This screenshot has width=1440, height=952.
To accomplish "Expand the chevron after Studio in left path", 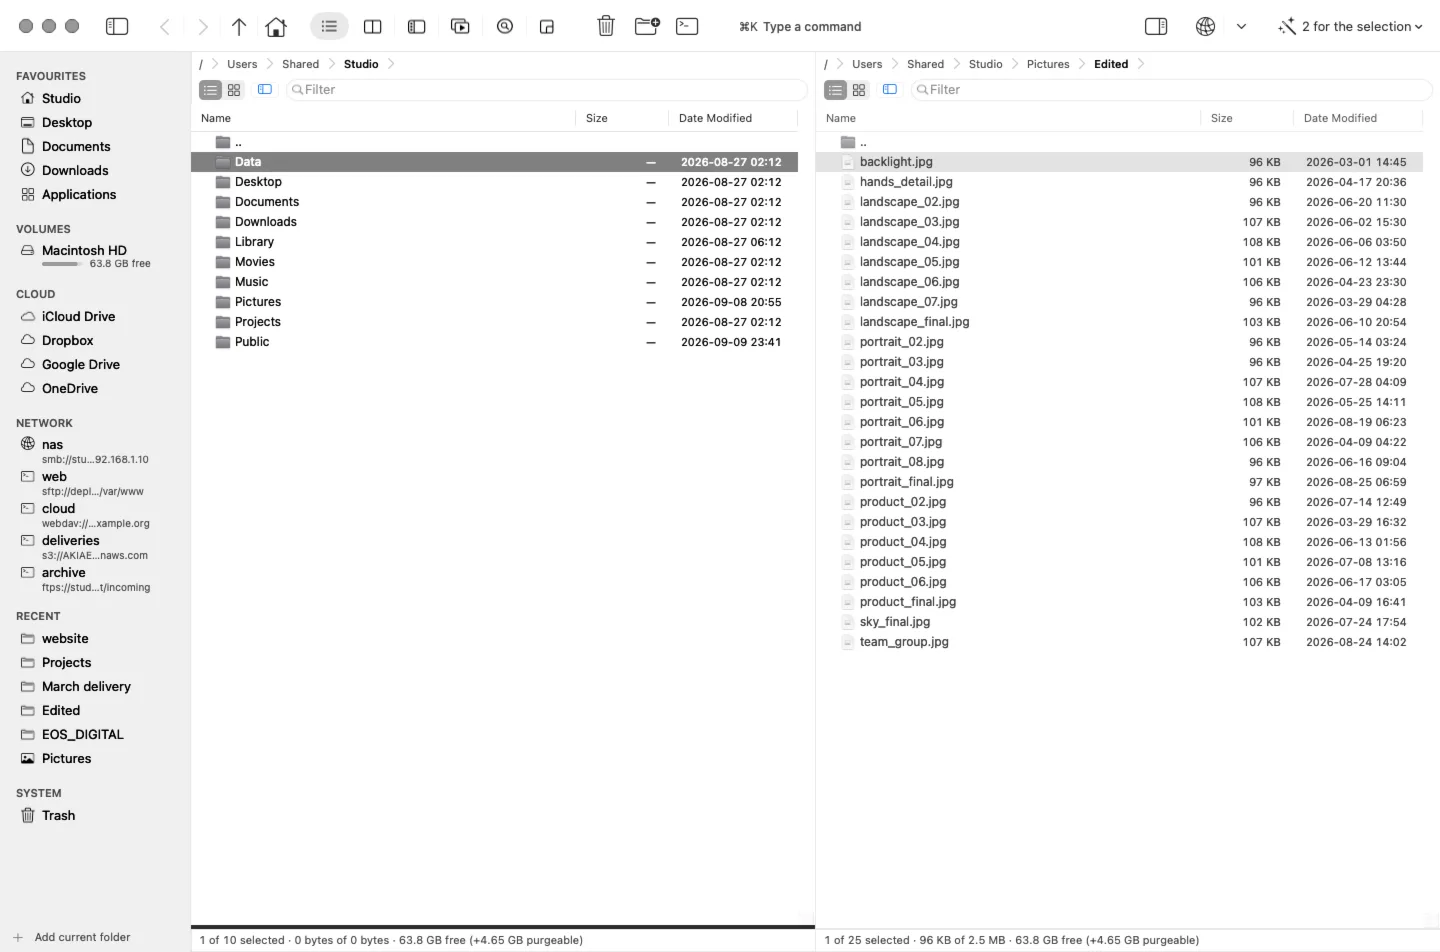I will click(391, 64).
